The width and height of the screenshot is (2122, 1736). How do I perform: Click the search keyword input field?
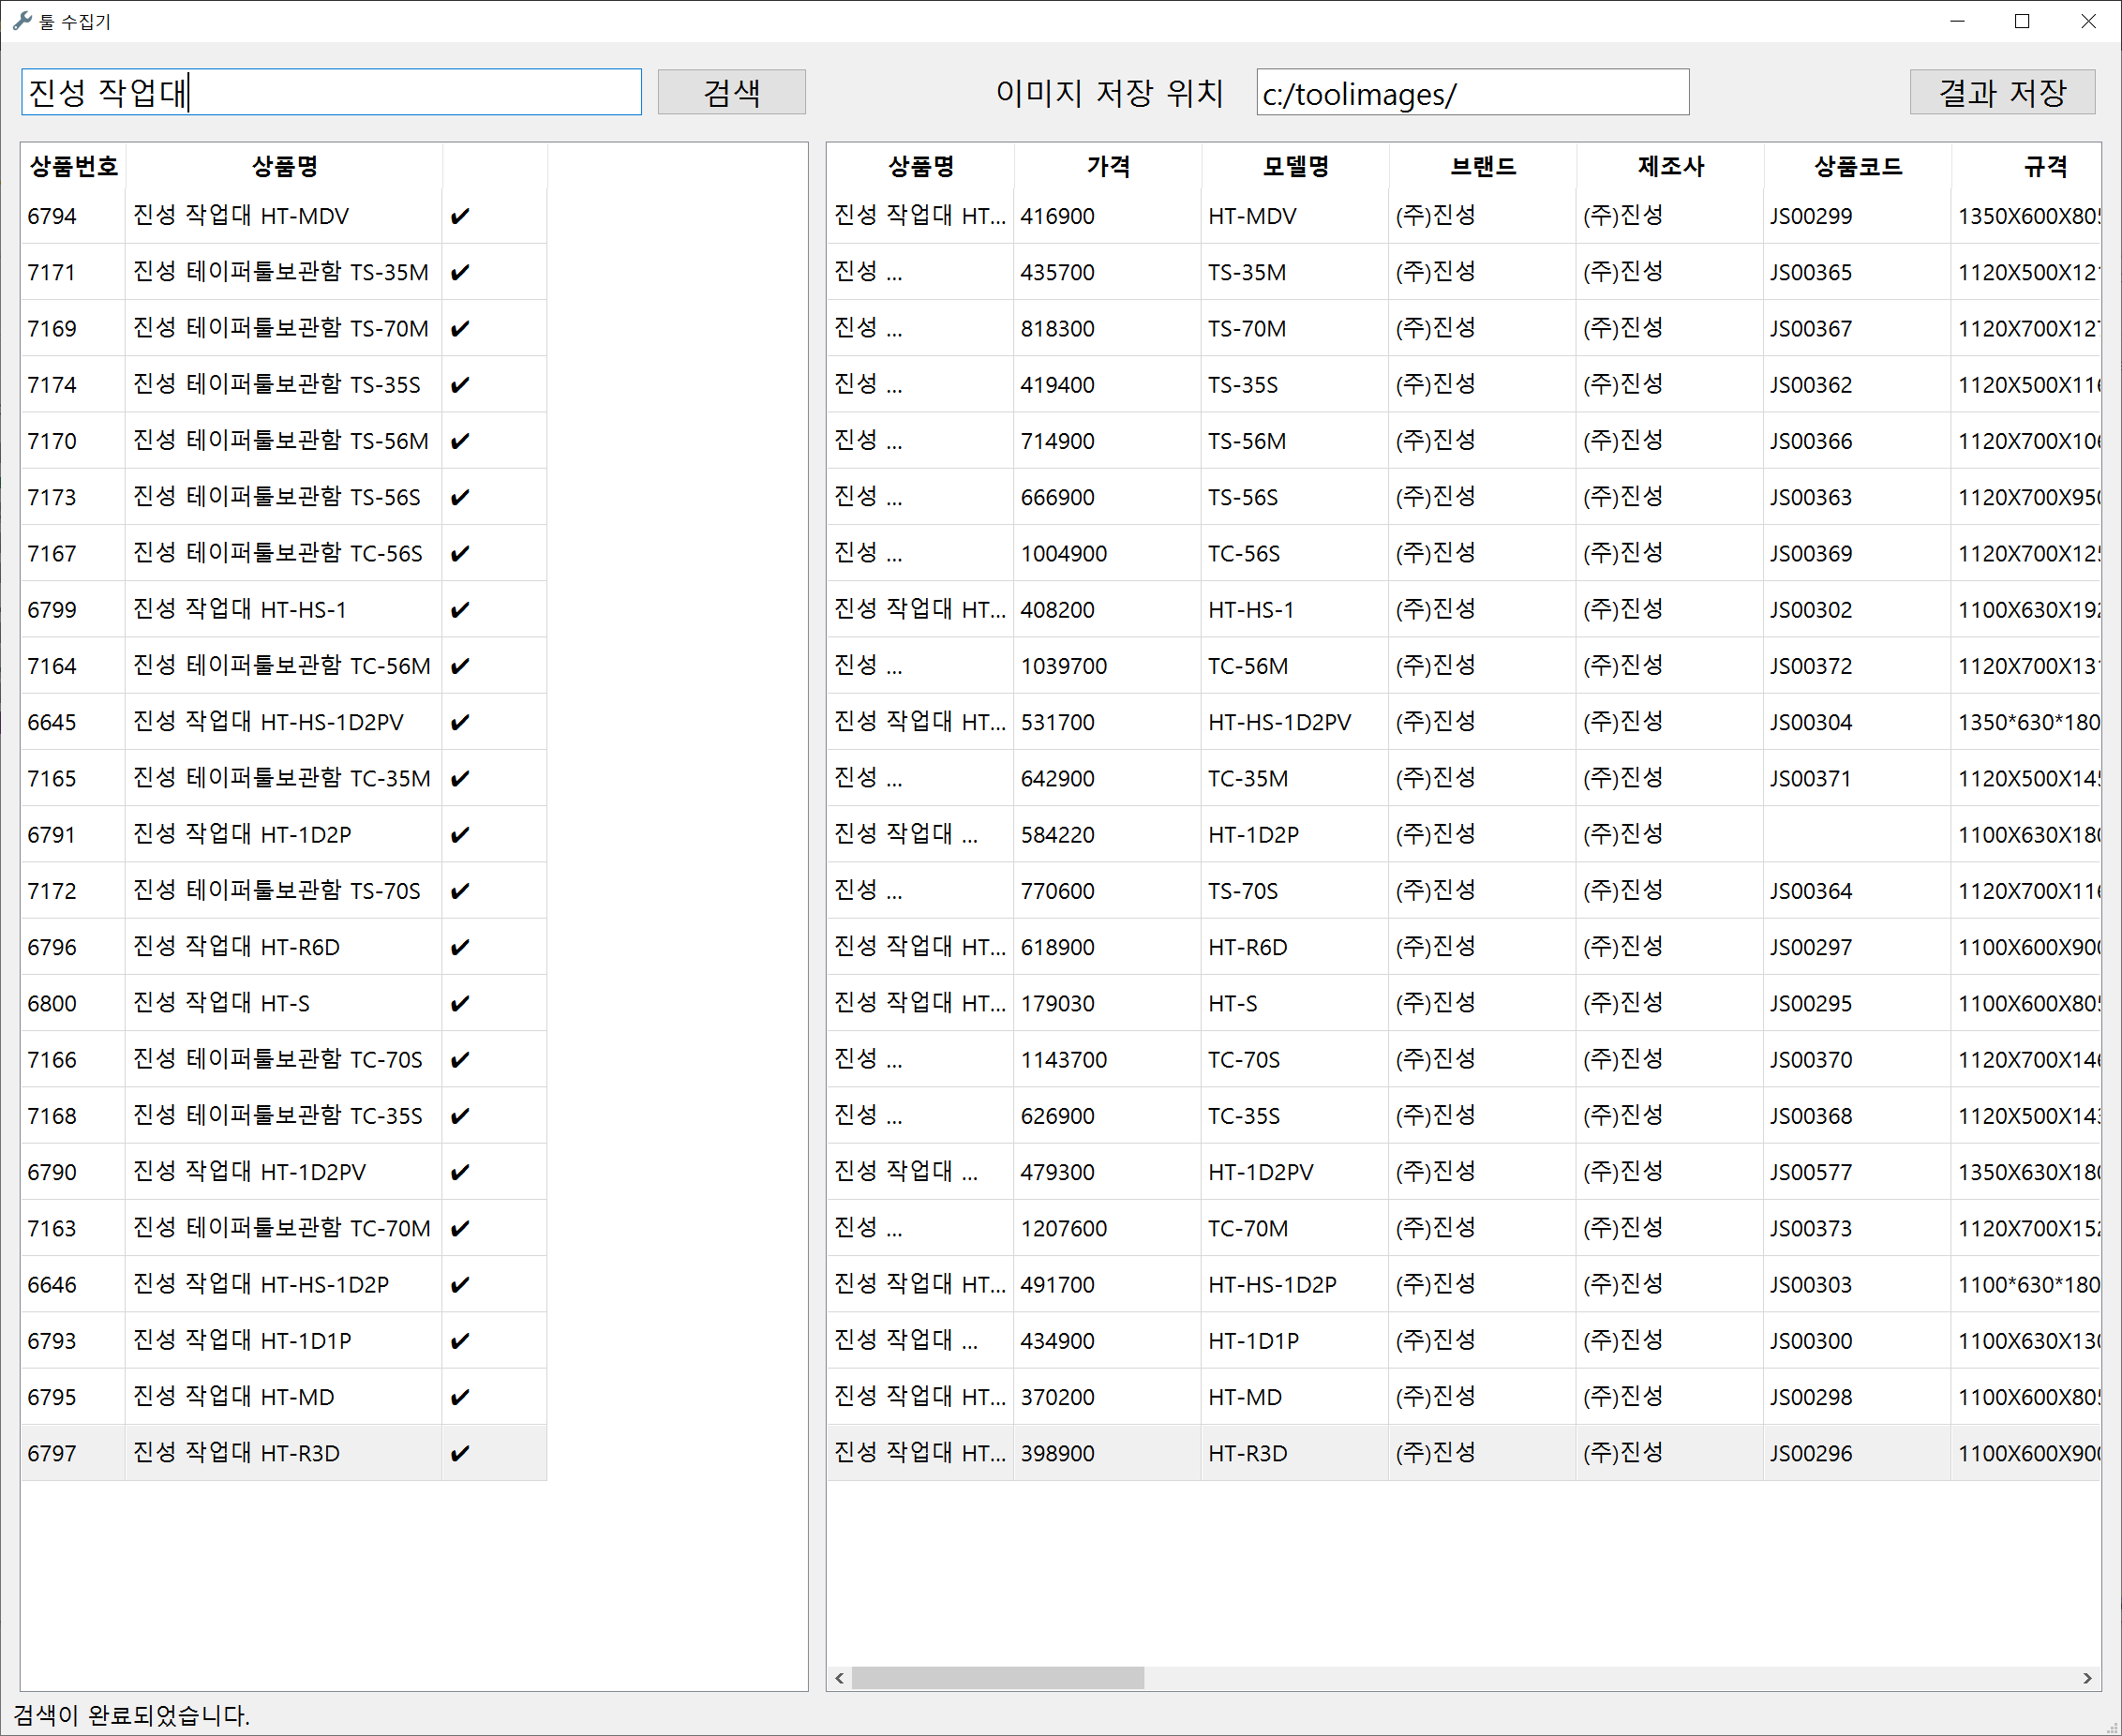click(330, 92)
